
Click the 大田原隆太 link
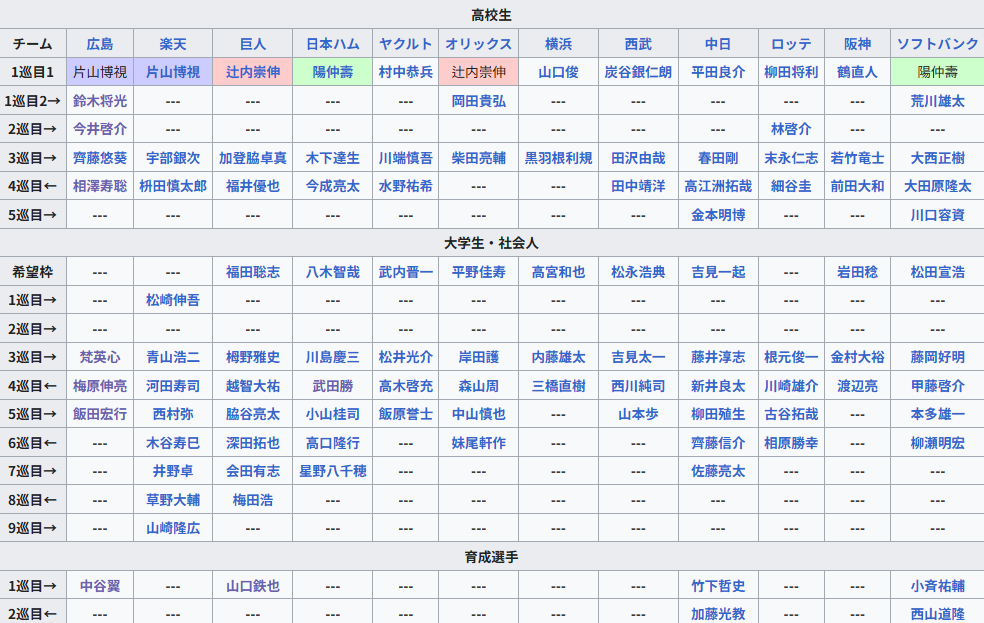pos(937,186)
